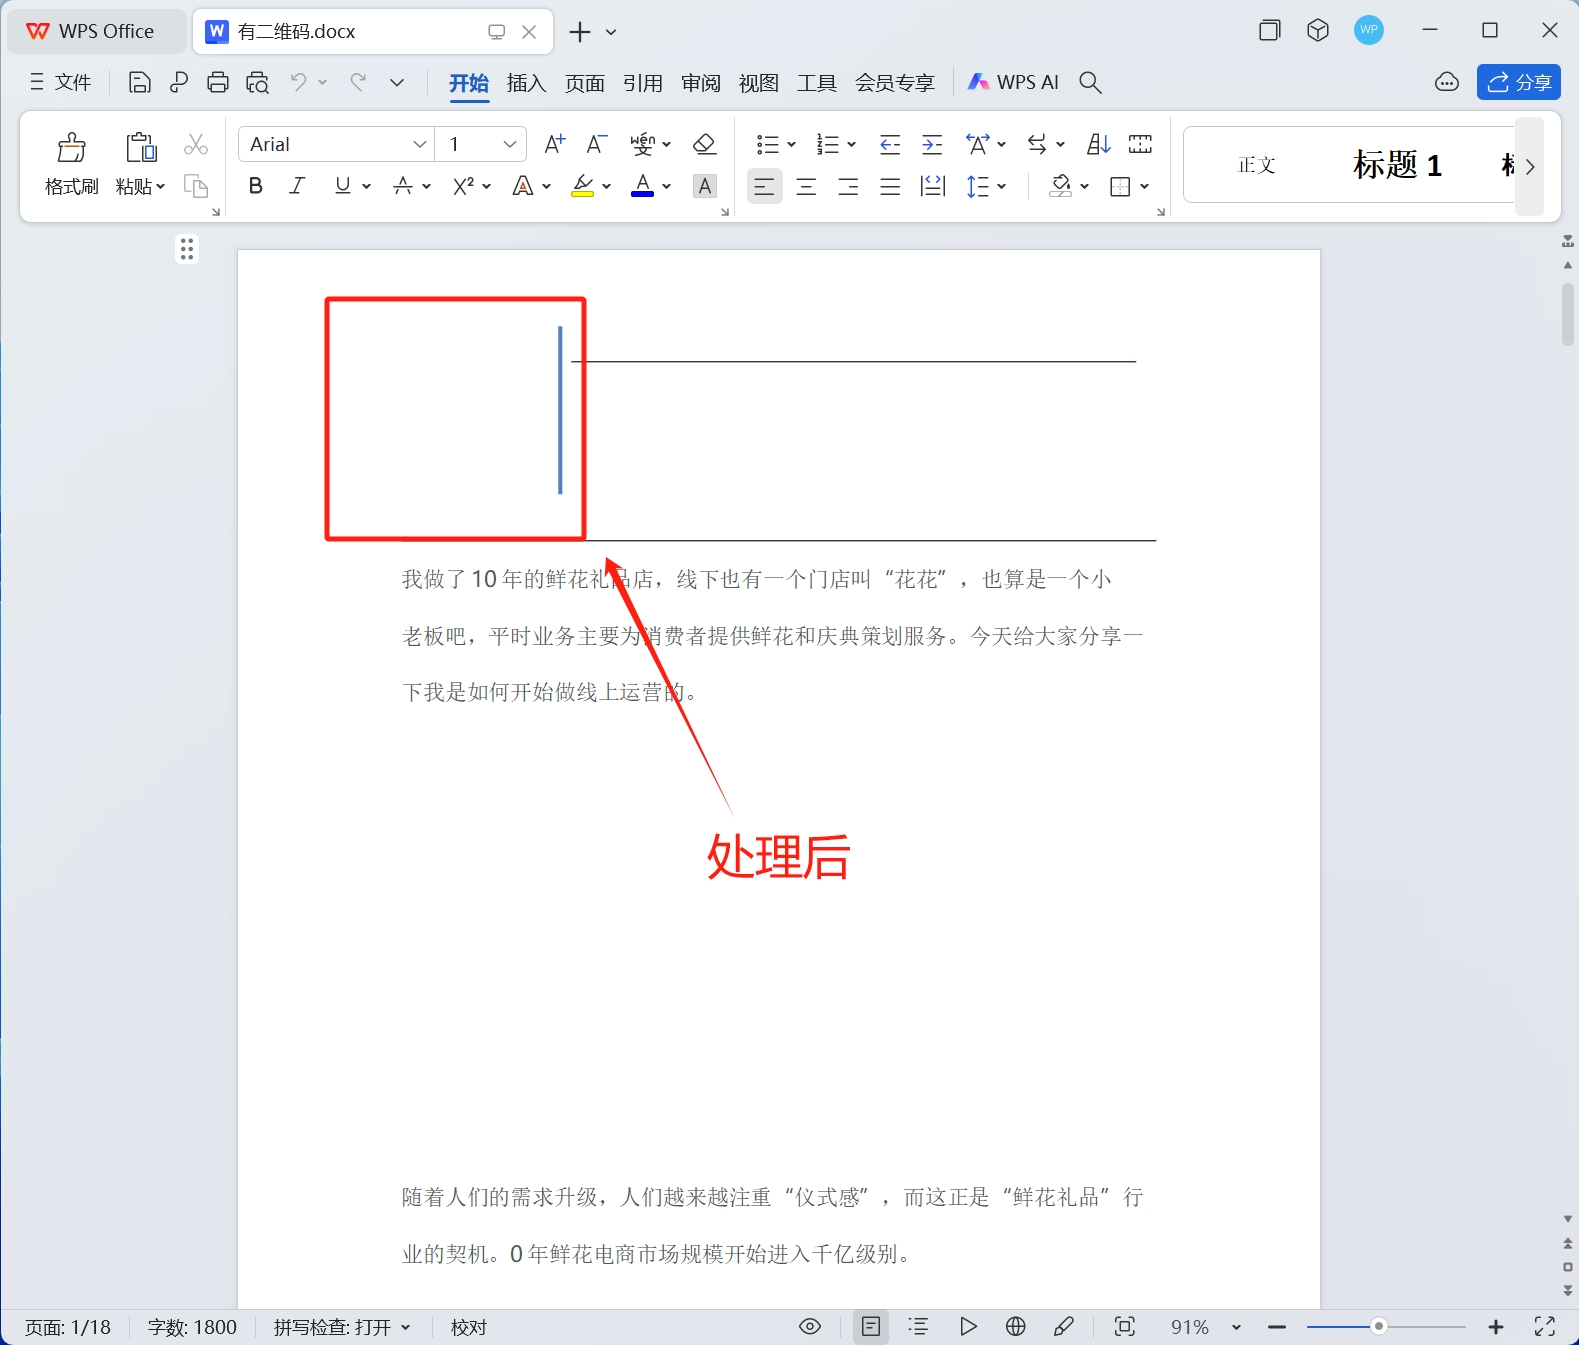Open the print icon in quick toolbar
Image resolution: width=1579 pixels, height=1345 pixels.
[x=218, y=83]
